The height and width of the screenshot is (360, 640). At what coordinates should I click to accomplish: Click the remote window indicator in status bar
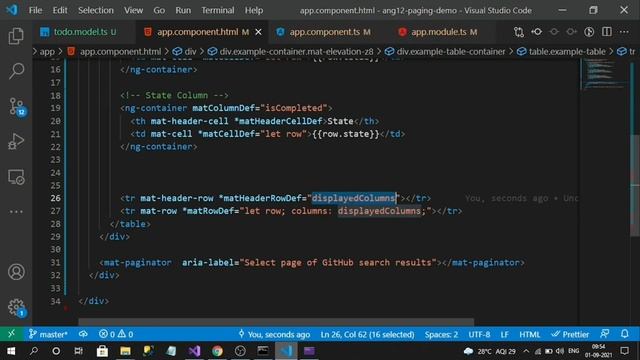pyautogui.click(x=11, y=334)
